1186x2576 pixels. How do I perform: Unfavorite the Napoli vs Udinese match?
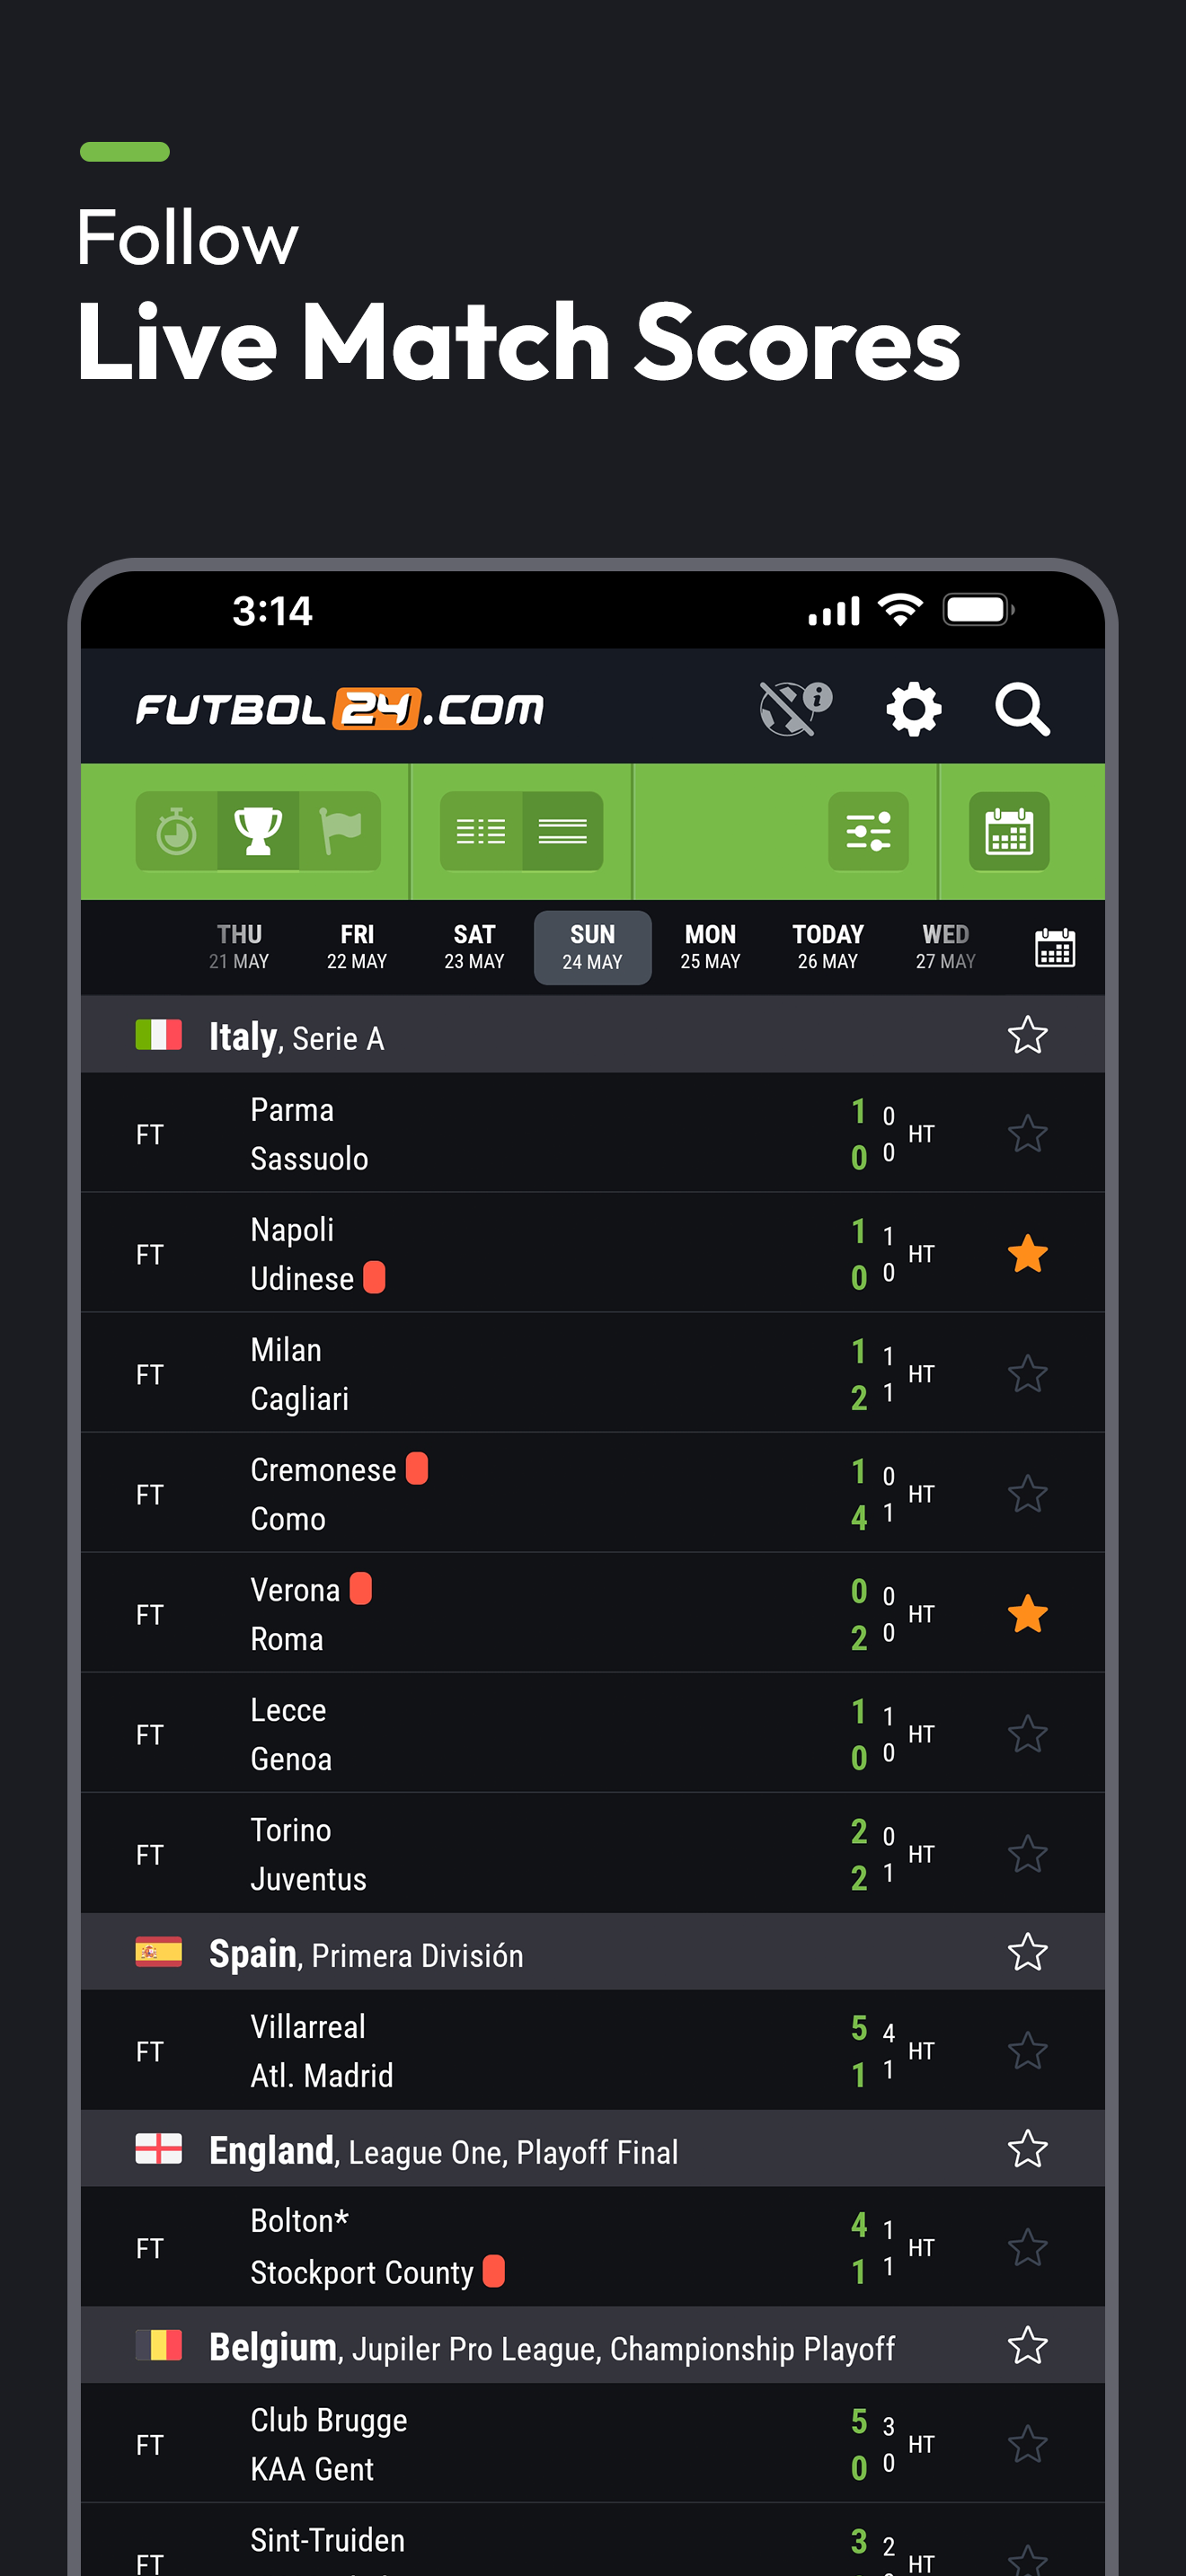pyautogui.click(x=1027, y=1254)
